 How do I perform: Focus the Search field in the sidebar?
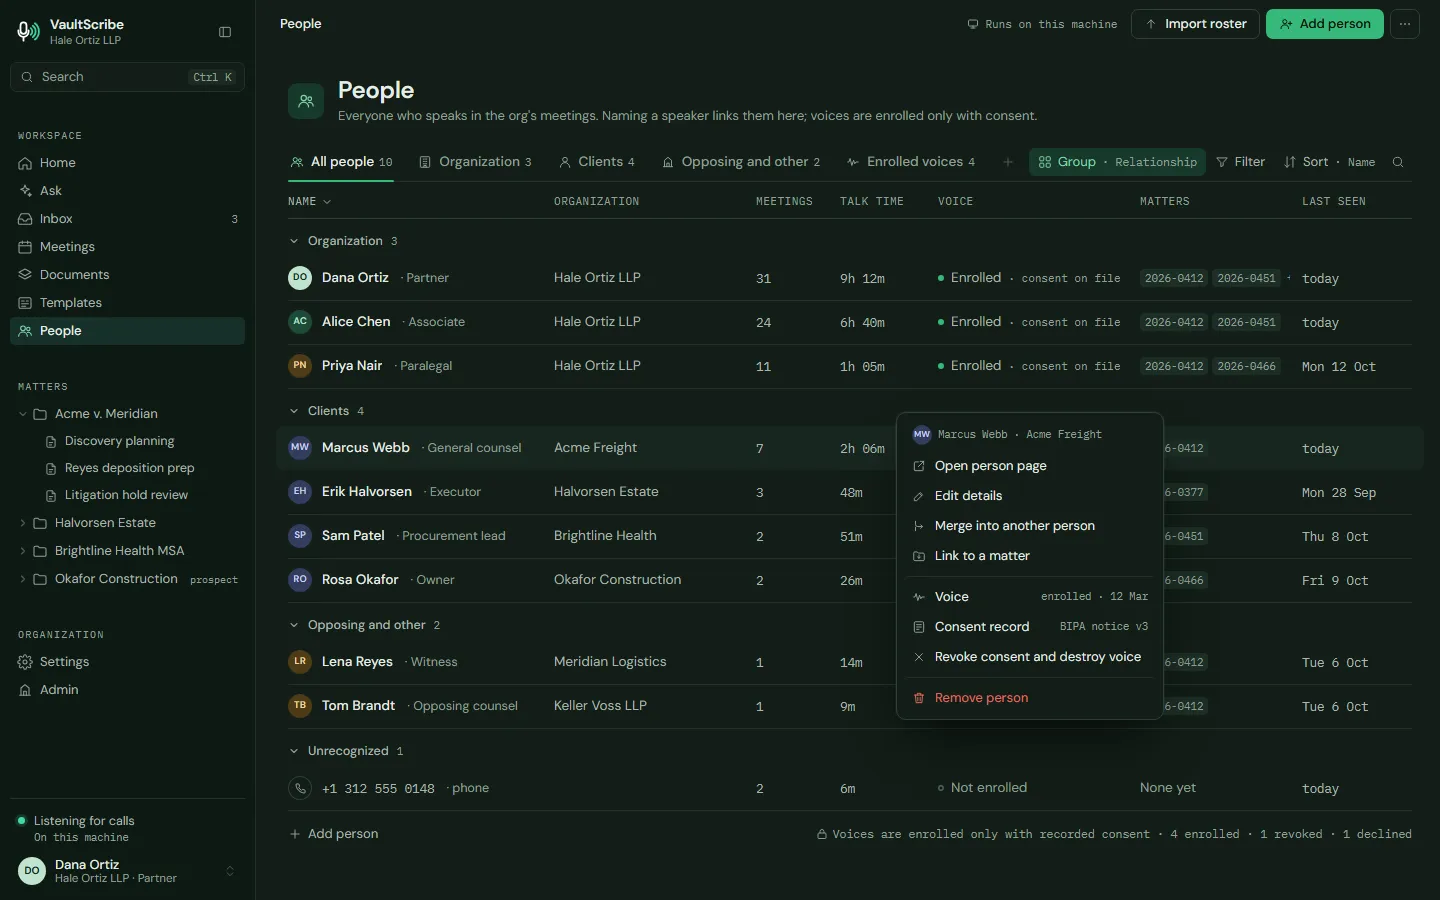click(x=127, y=77)
